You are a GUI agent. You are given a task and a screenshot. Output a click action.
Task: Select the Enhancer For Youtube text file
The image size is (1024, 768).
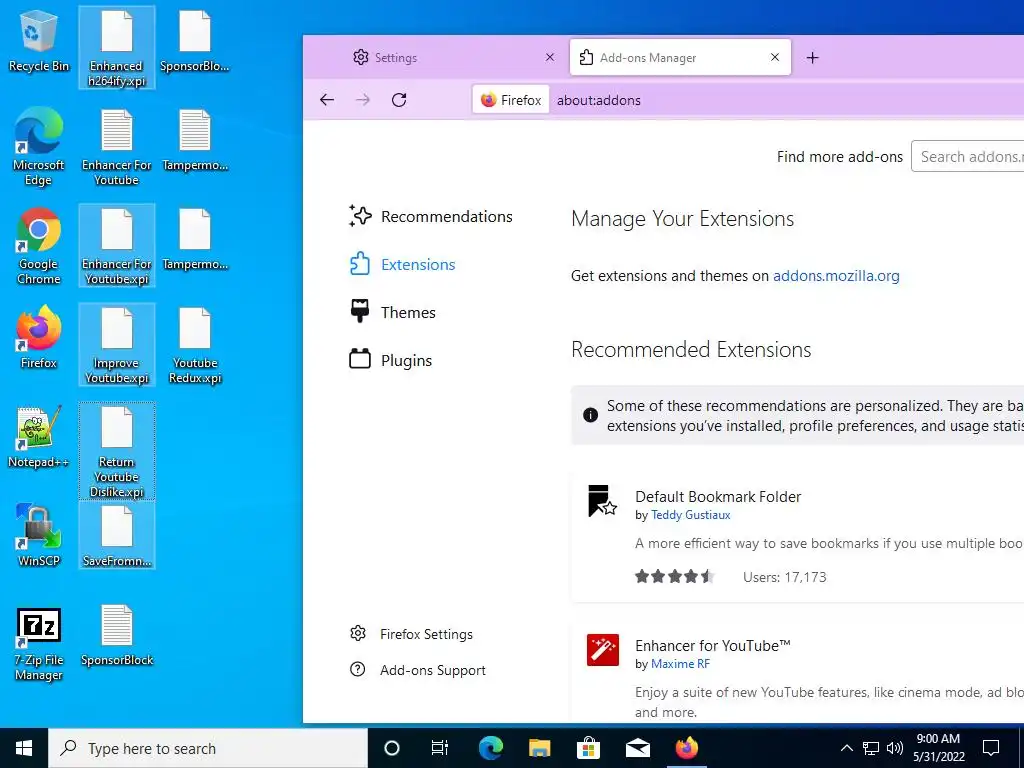coord(117,147)
